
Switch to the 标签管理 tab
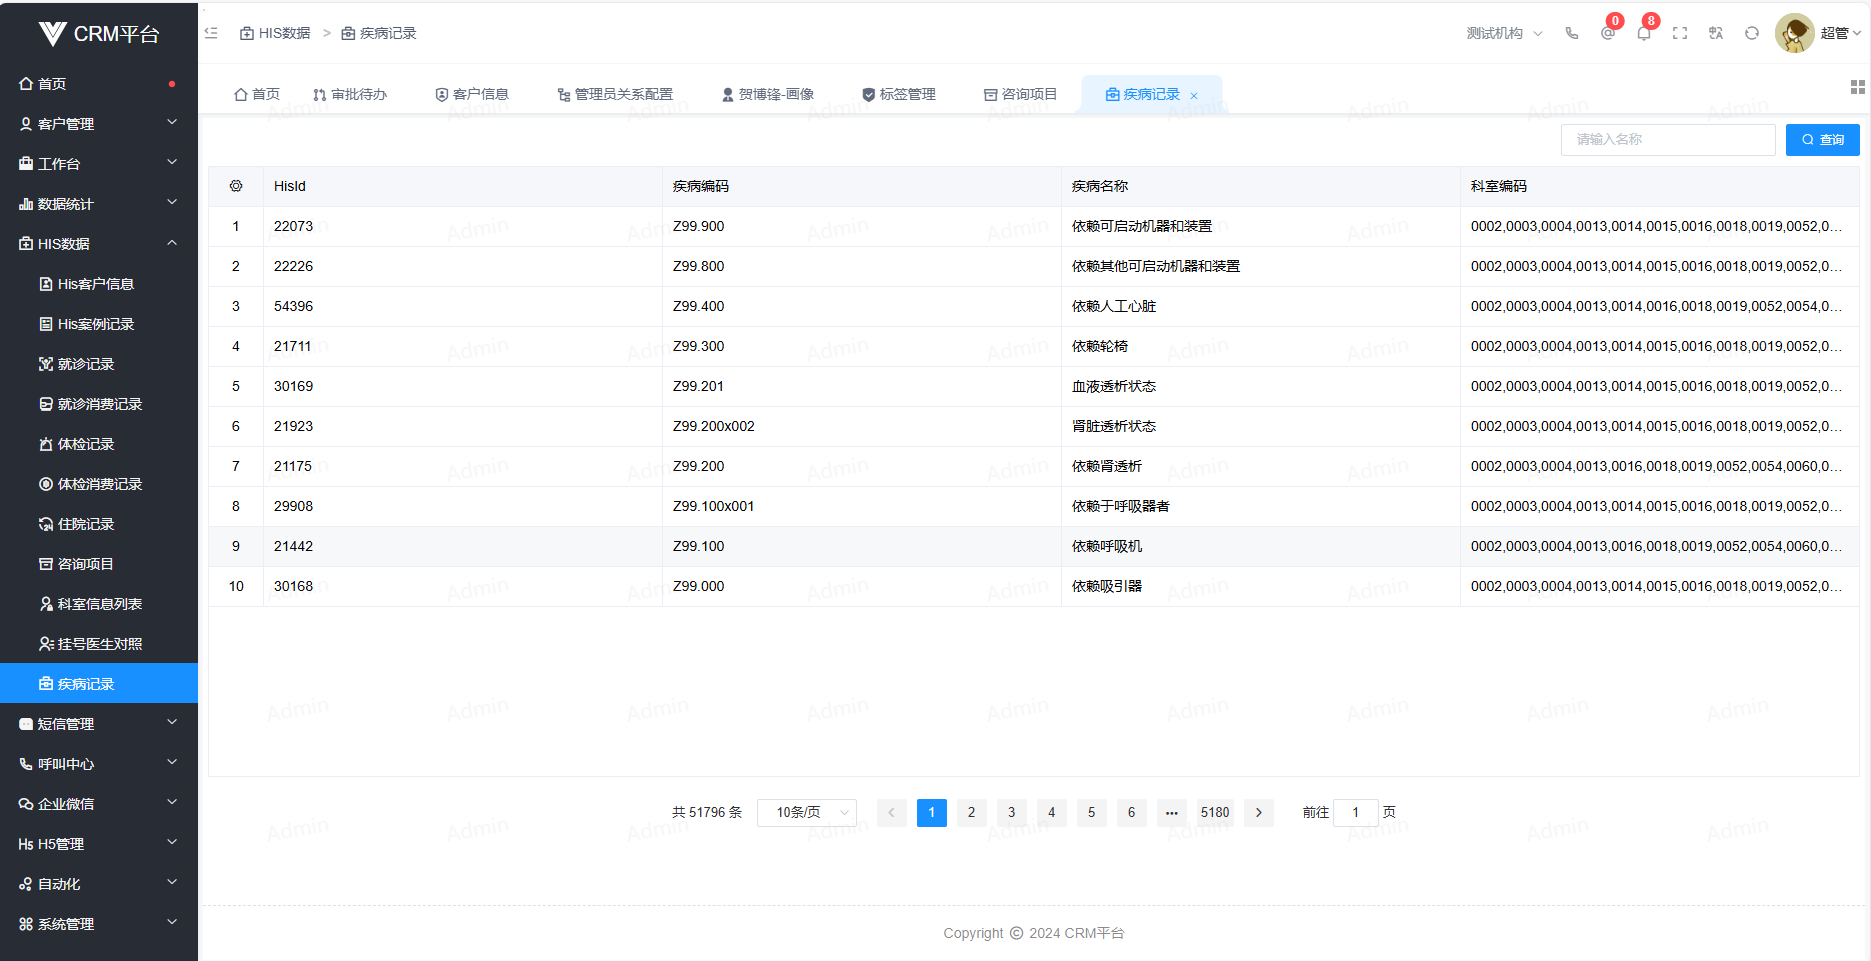click(x=899, y=94)
